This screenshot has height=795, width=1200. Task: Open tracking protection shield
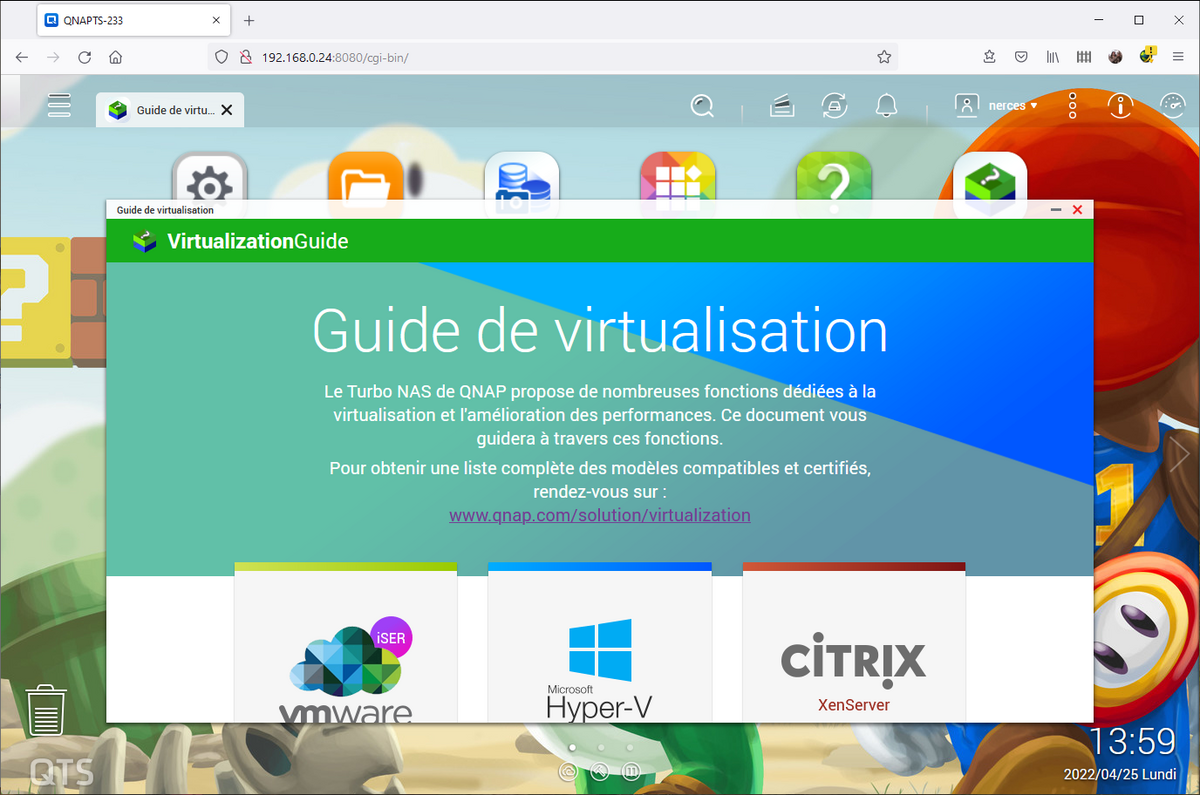click(x=222, y=57)
